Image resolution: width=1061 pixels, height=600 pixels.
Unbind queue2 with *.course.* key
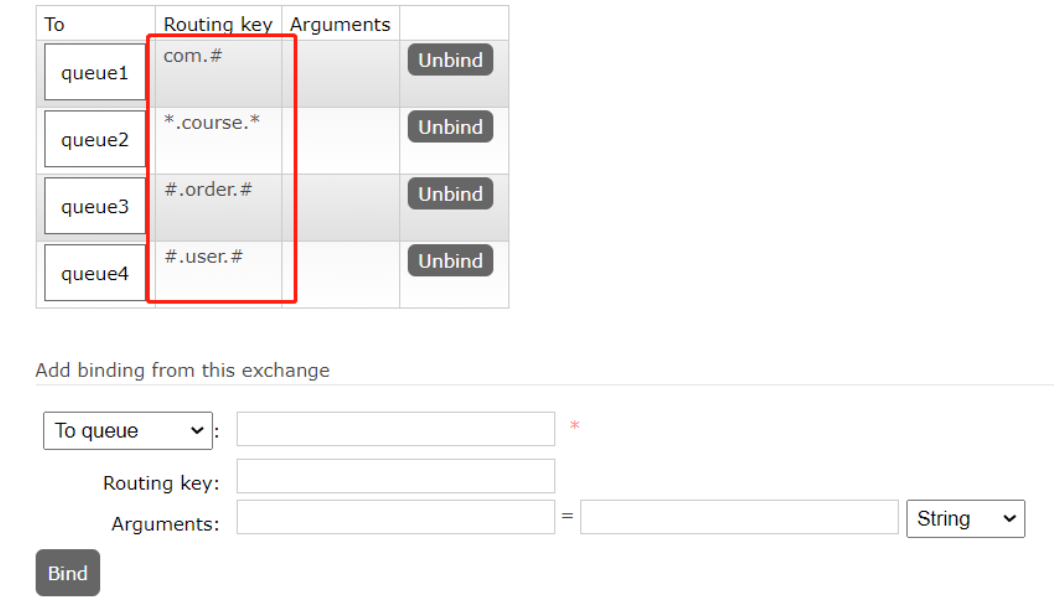pyautogui.click(x=450, y=126)
